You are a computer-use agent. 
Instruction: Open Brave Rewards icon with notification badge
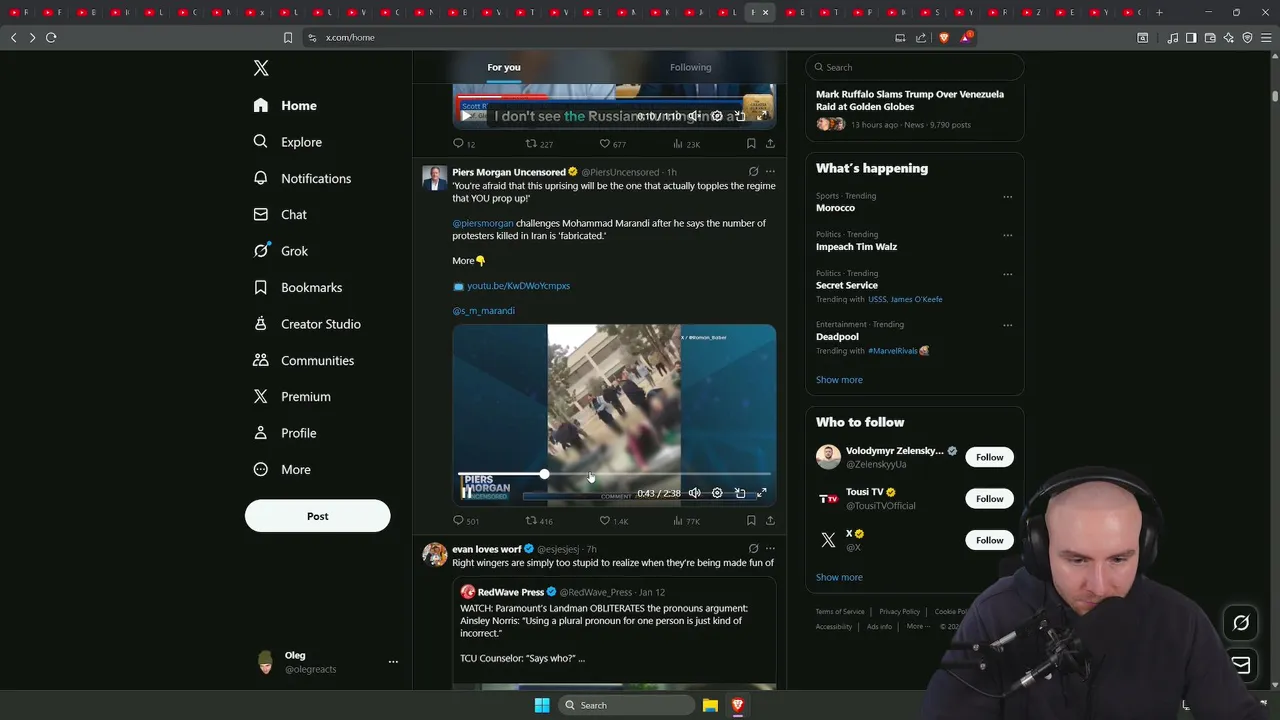point(965,37)
